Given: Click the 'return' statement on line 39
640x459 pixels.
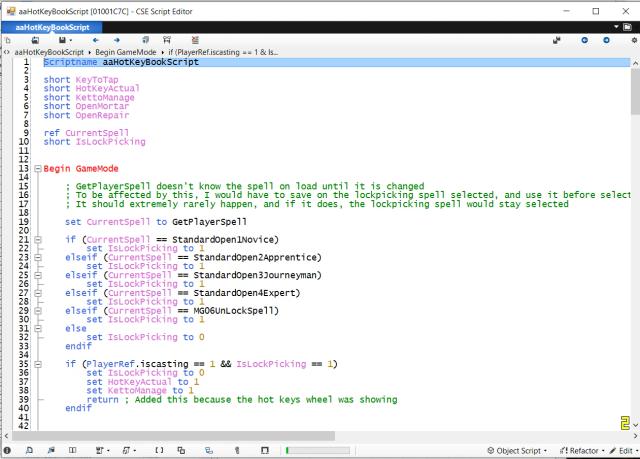Looking at the screenshot, I should coord(102,399).
